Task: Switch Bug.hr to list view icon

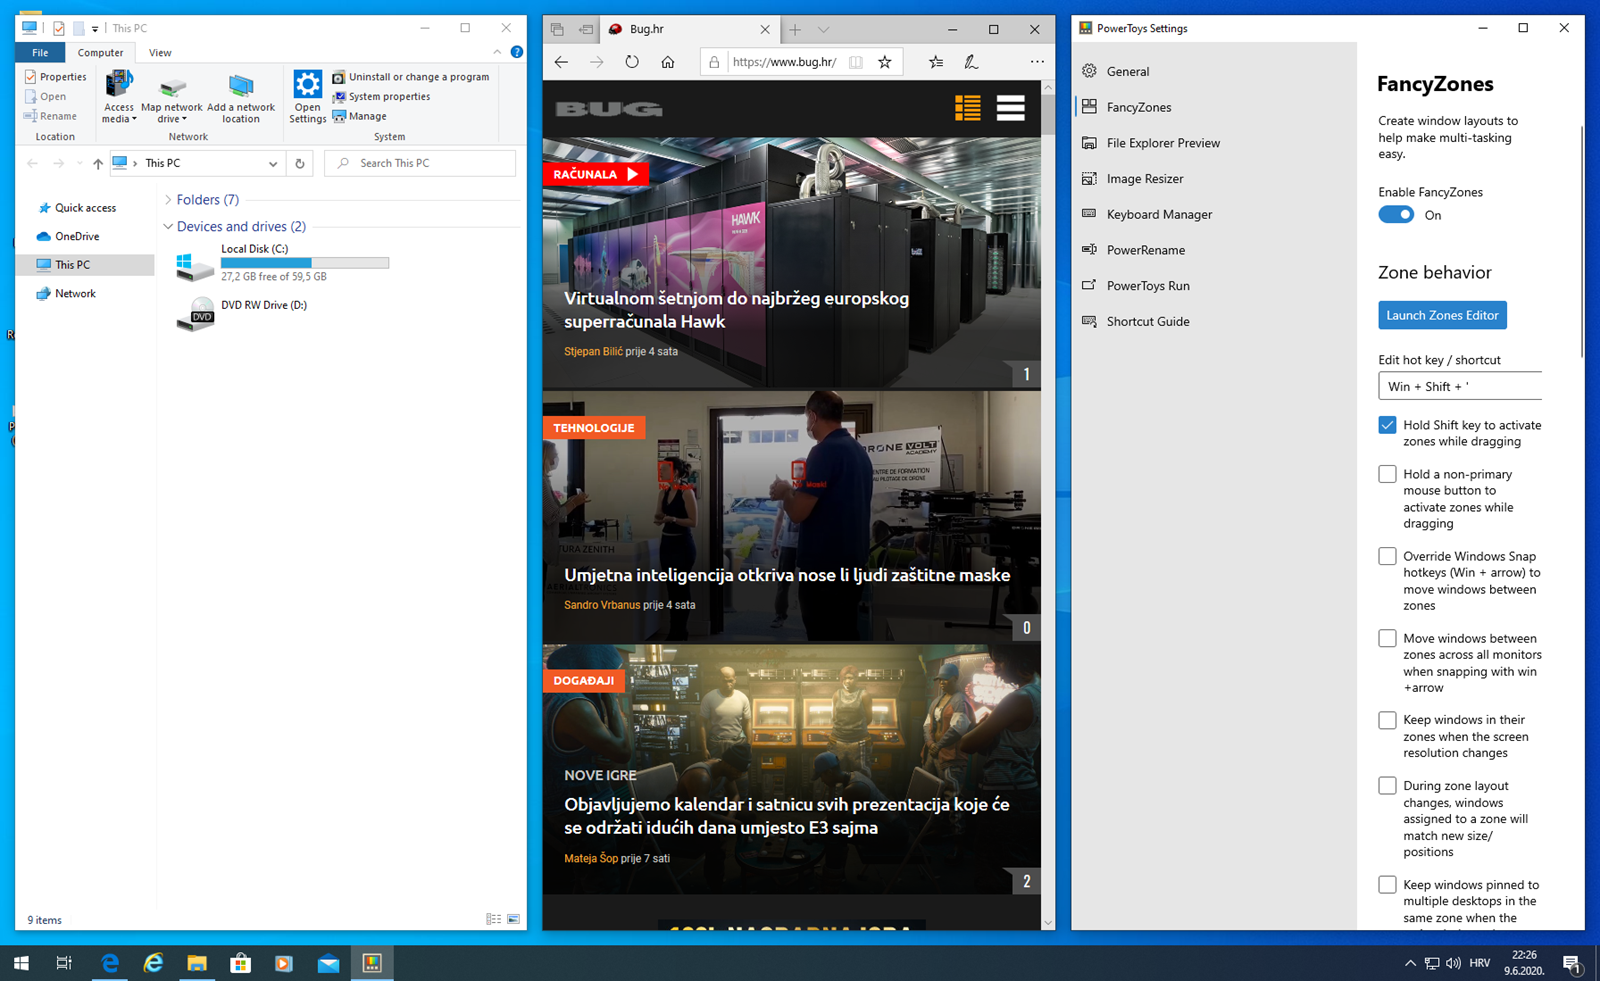Action: click(967, 108)
